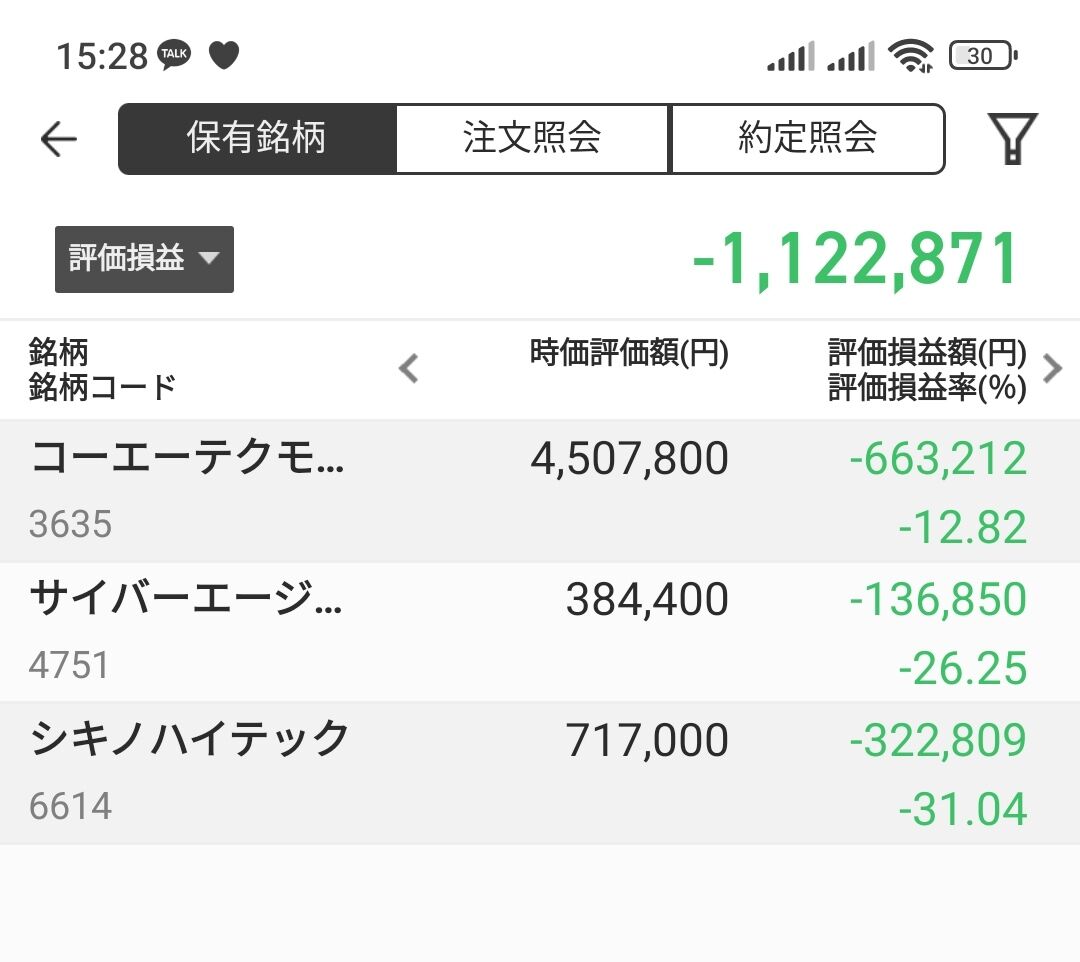The height and width of the screenshot is (962, 1080).
Task: Open the 評価損益 dropdown
Action: (x=144, y=259)
